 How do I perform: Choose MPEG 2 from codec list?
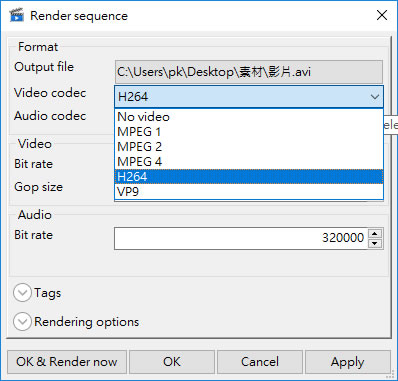point(249,147)
